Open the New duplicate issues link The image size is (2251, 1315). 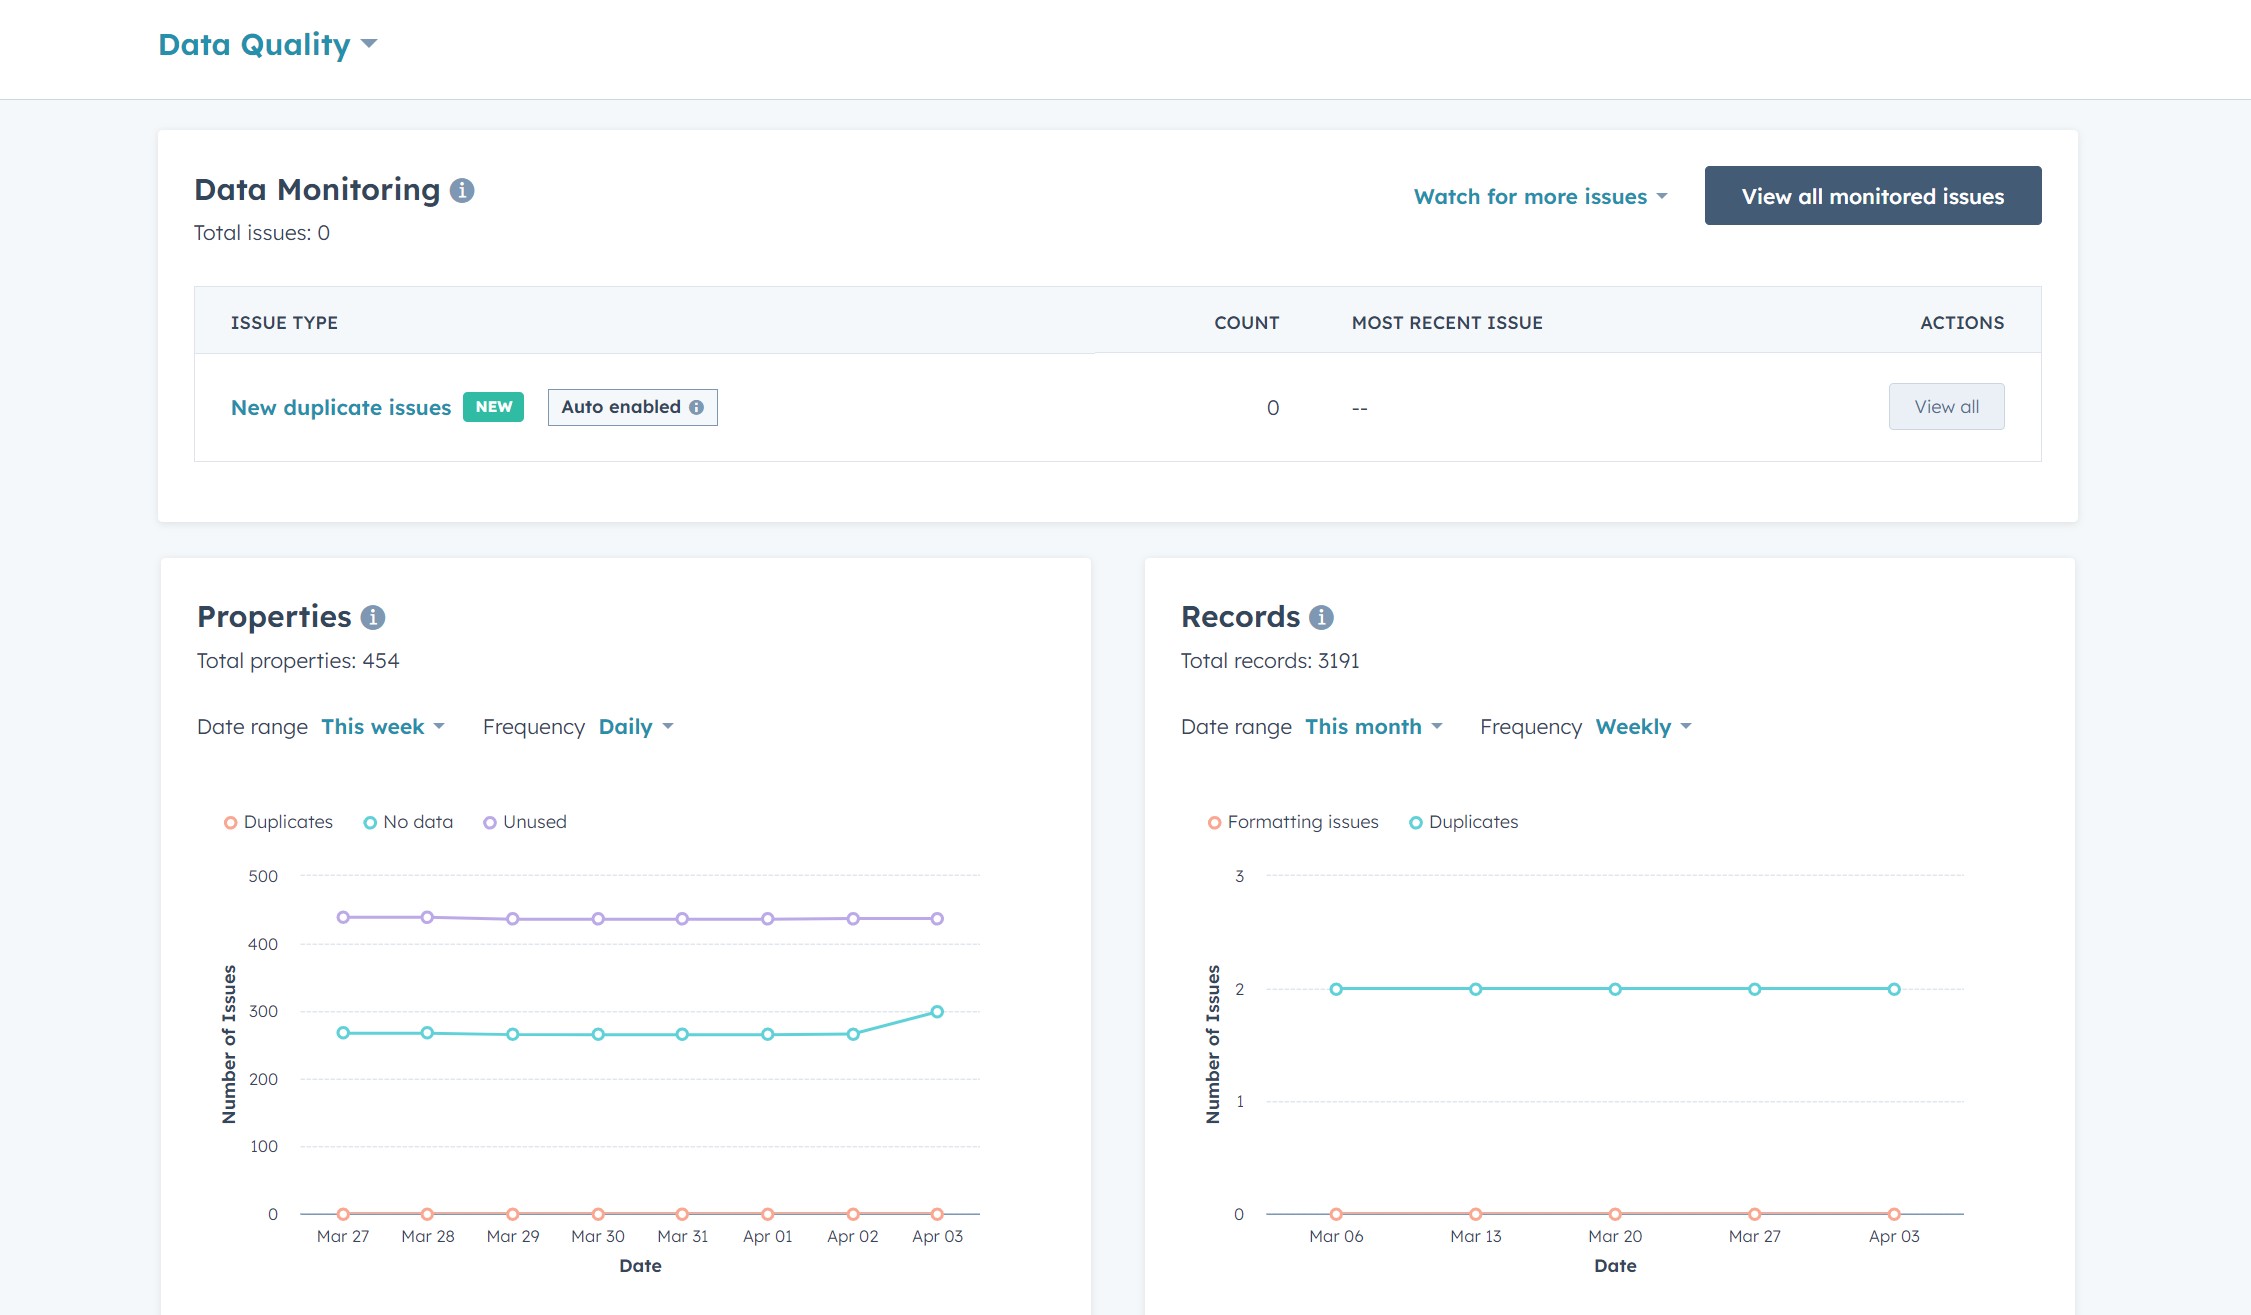pos(340,407)
